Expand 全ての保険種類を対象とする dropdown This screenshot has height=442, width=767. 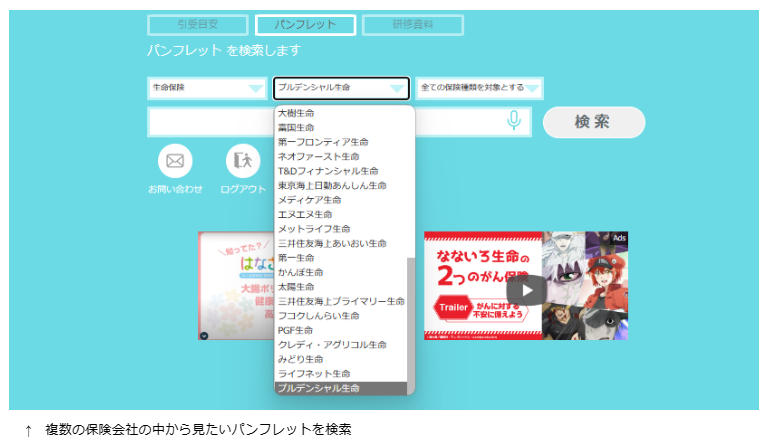click(479, 88)
